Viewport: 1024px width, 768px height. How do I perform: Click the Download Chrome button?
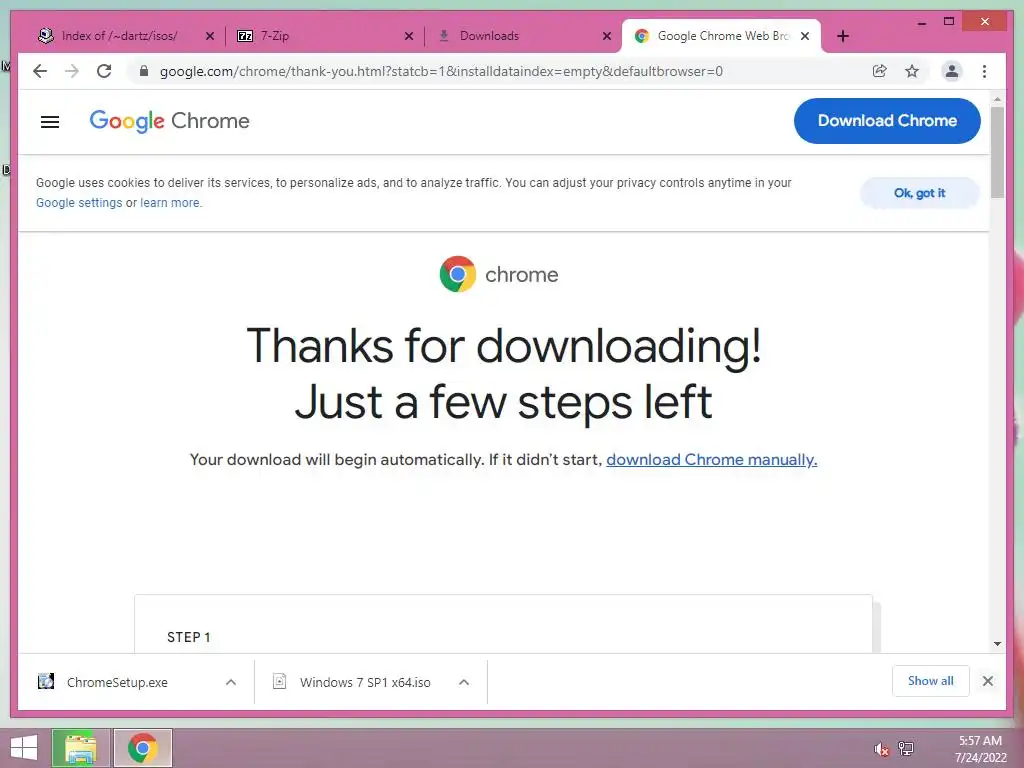tap(887, 121)
